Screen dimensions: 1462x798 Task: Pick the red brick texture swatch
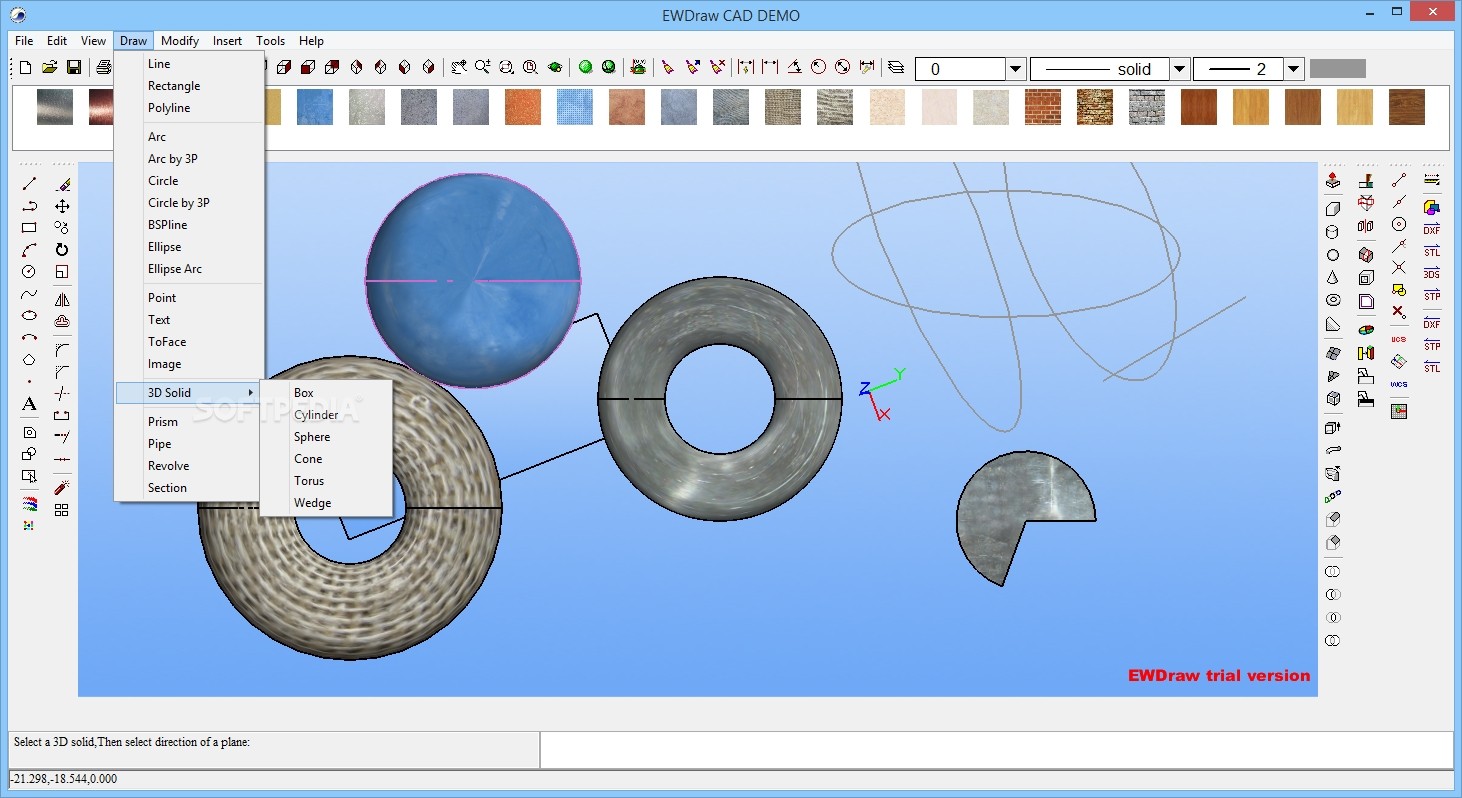1043,107
